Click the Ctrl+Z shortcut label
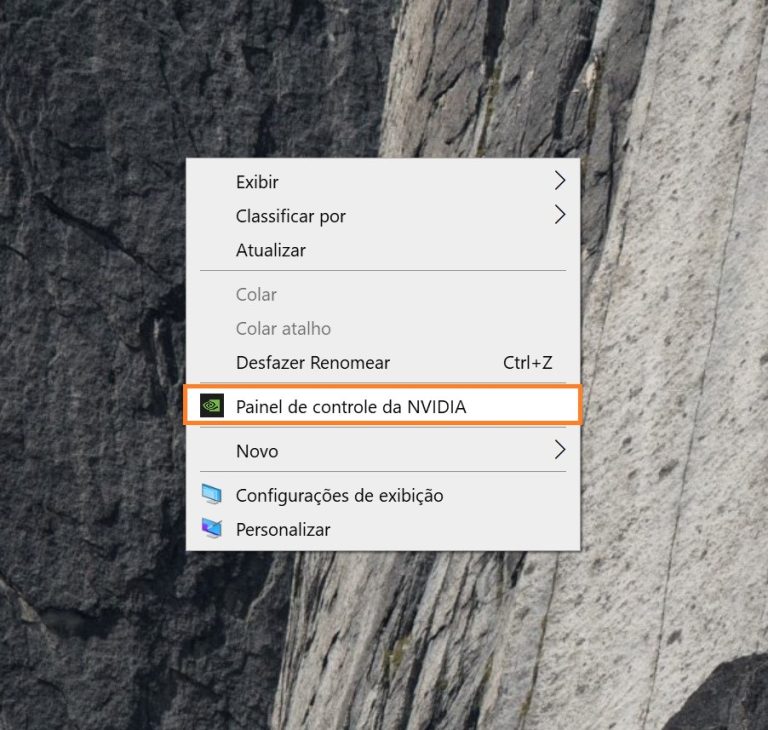This screenshot has width=768, height=730. tap(527, 363)
